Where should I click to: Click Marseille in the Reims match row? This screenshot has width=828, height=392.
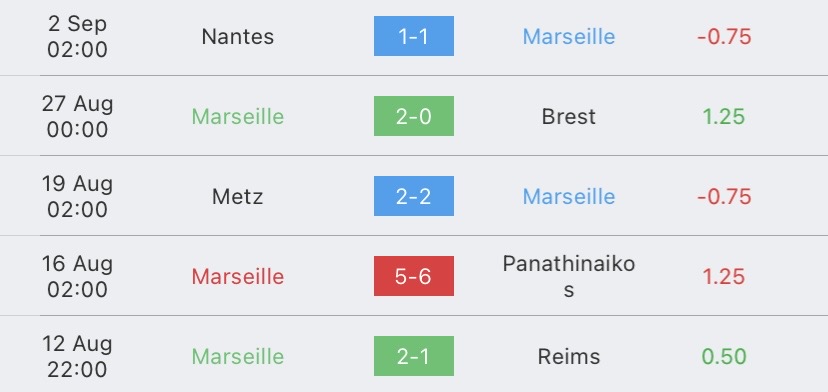(x=238, y=357)
